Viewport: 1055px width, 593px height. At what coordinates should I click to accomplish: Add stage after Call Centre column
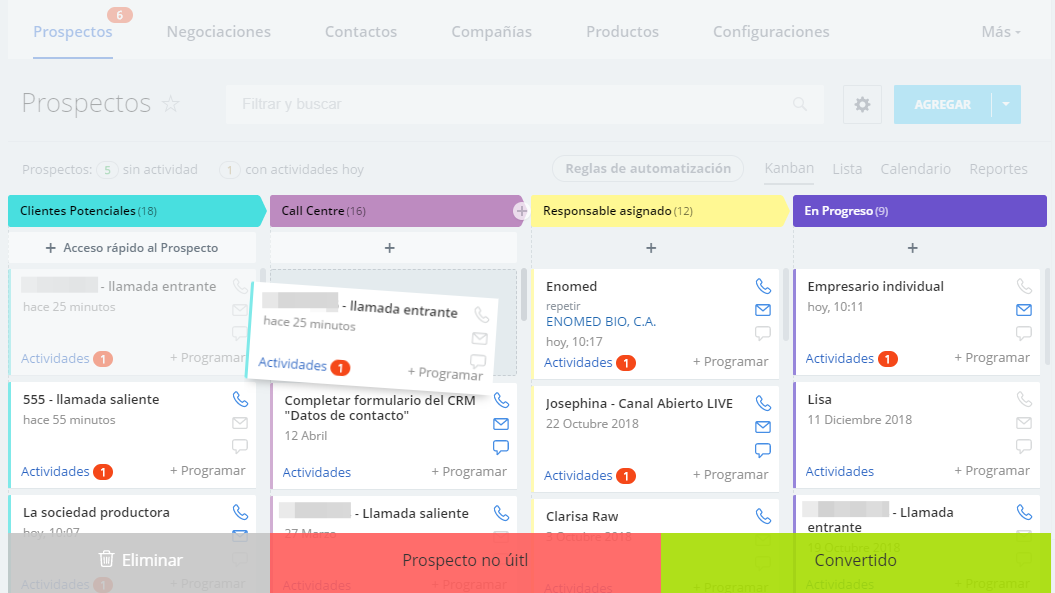[521, 211]
